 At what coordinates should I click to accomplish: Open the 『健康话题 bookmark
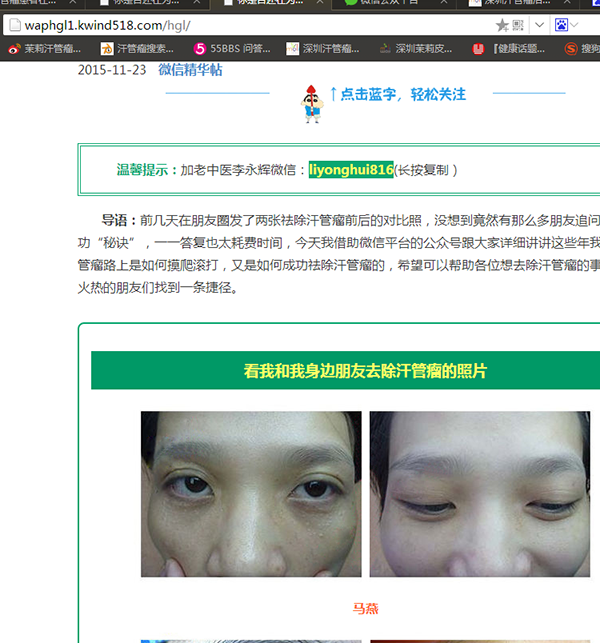pyautogui.click(x=509, y=49)
